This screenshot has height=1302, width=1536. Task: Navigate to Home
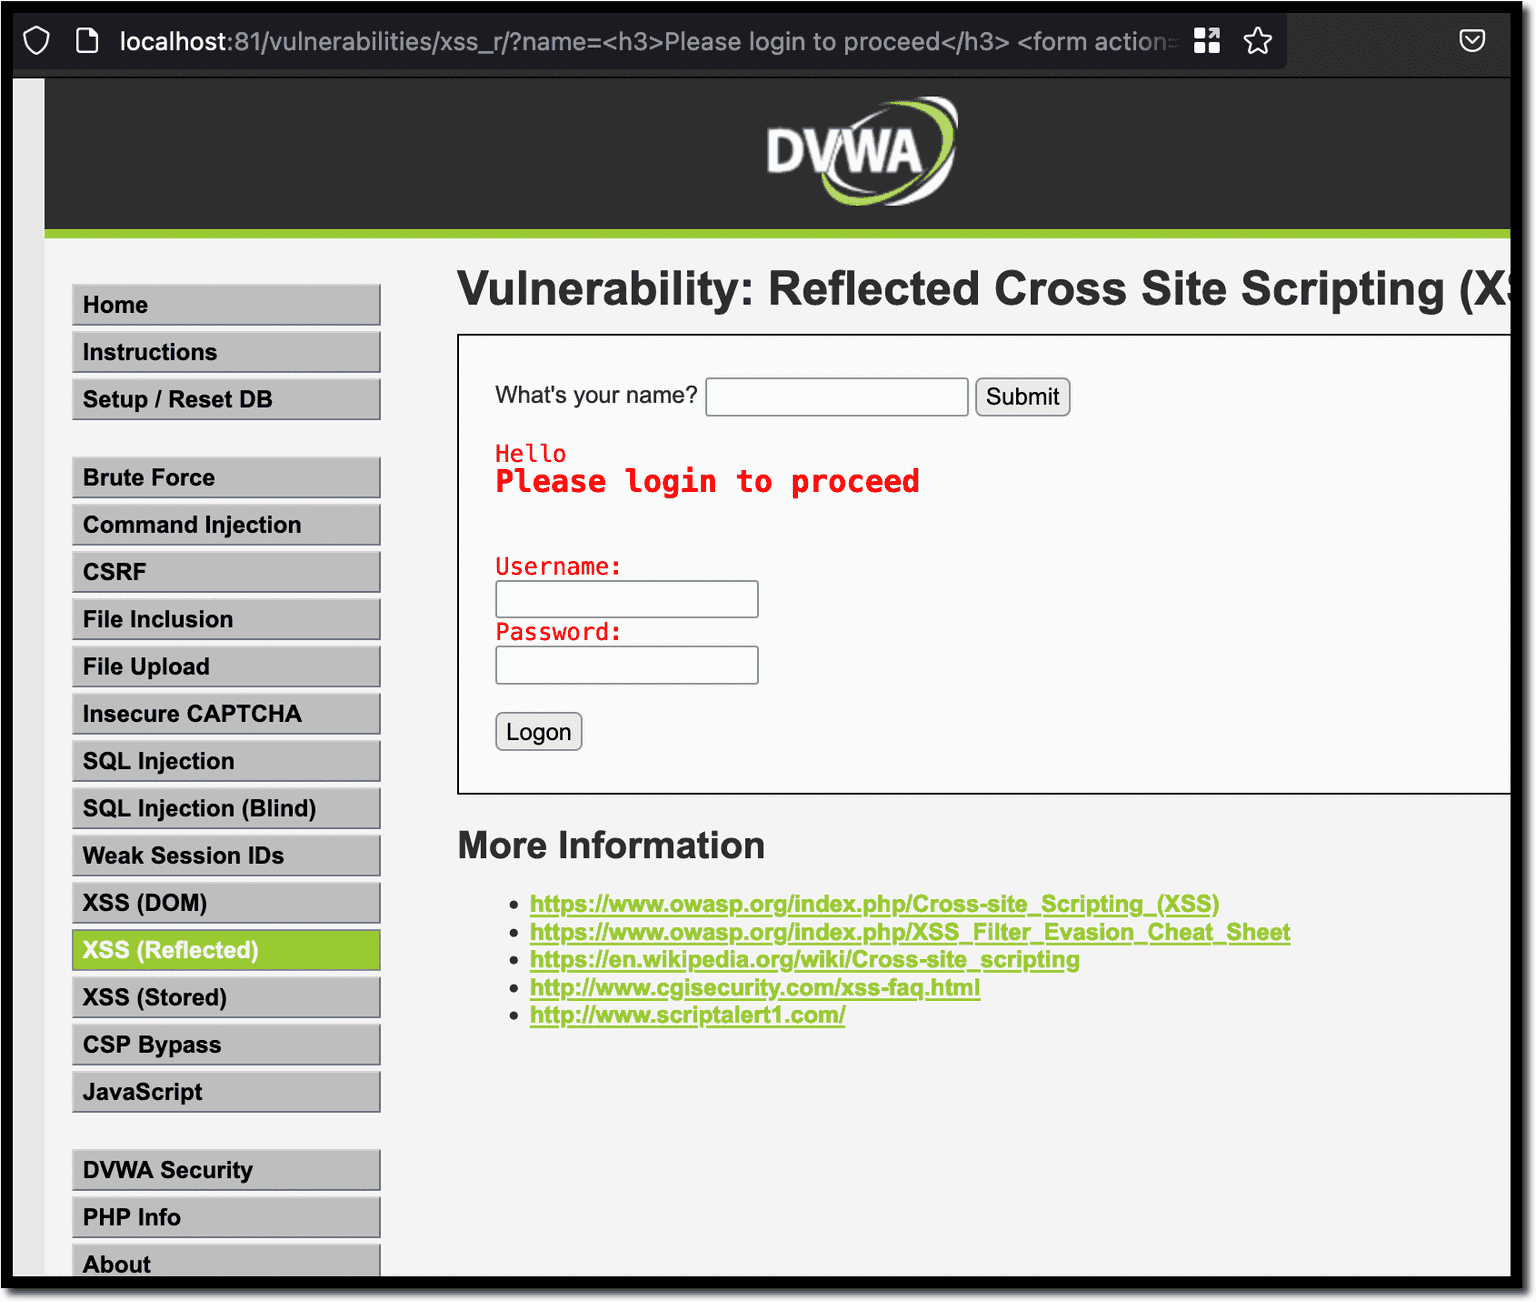225,304
